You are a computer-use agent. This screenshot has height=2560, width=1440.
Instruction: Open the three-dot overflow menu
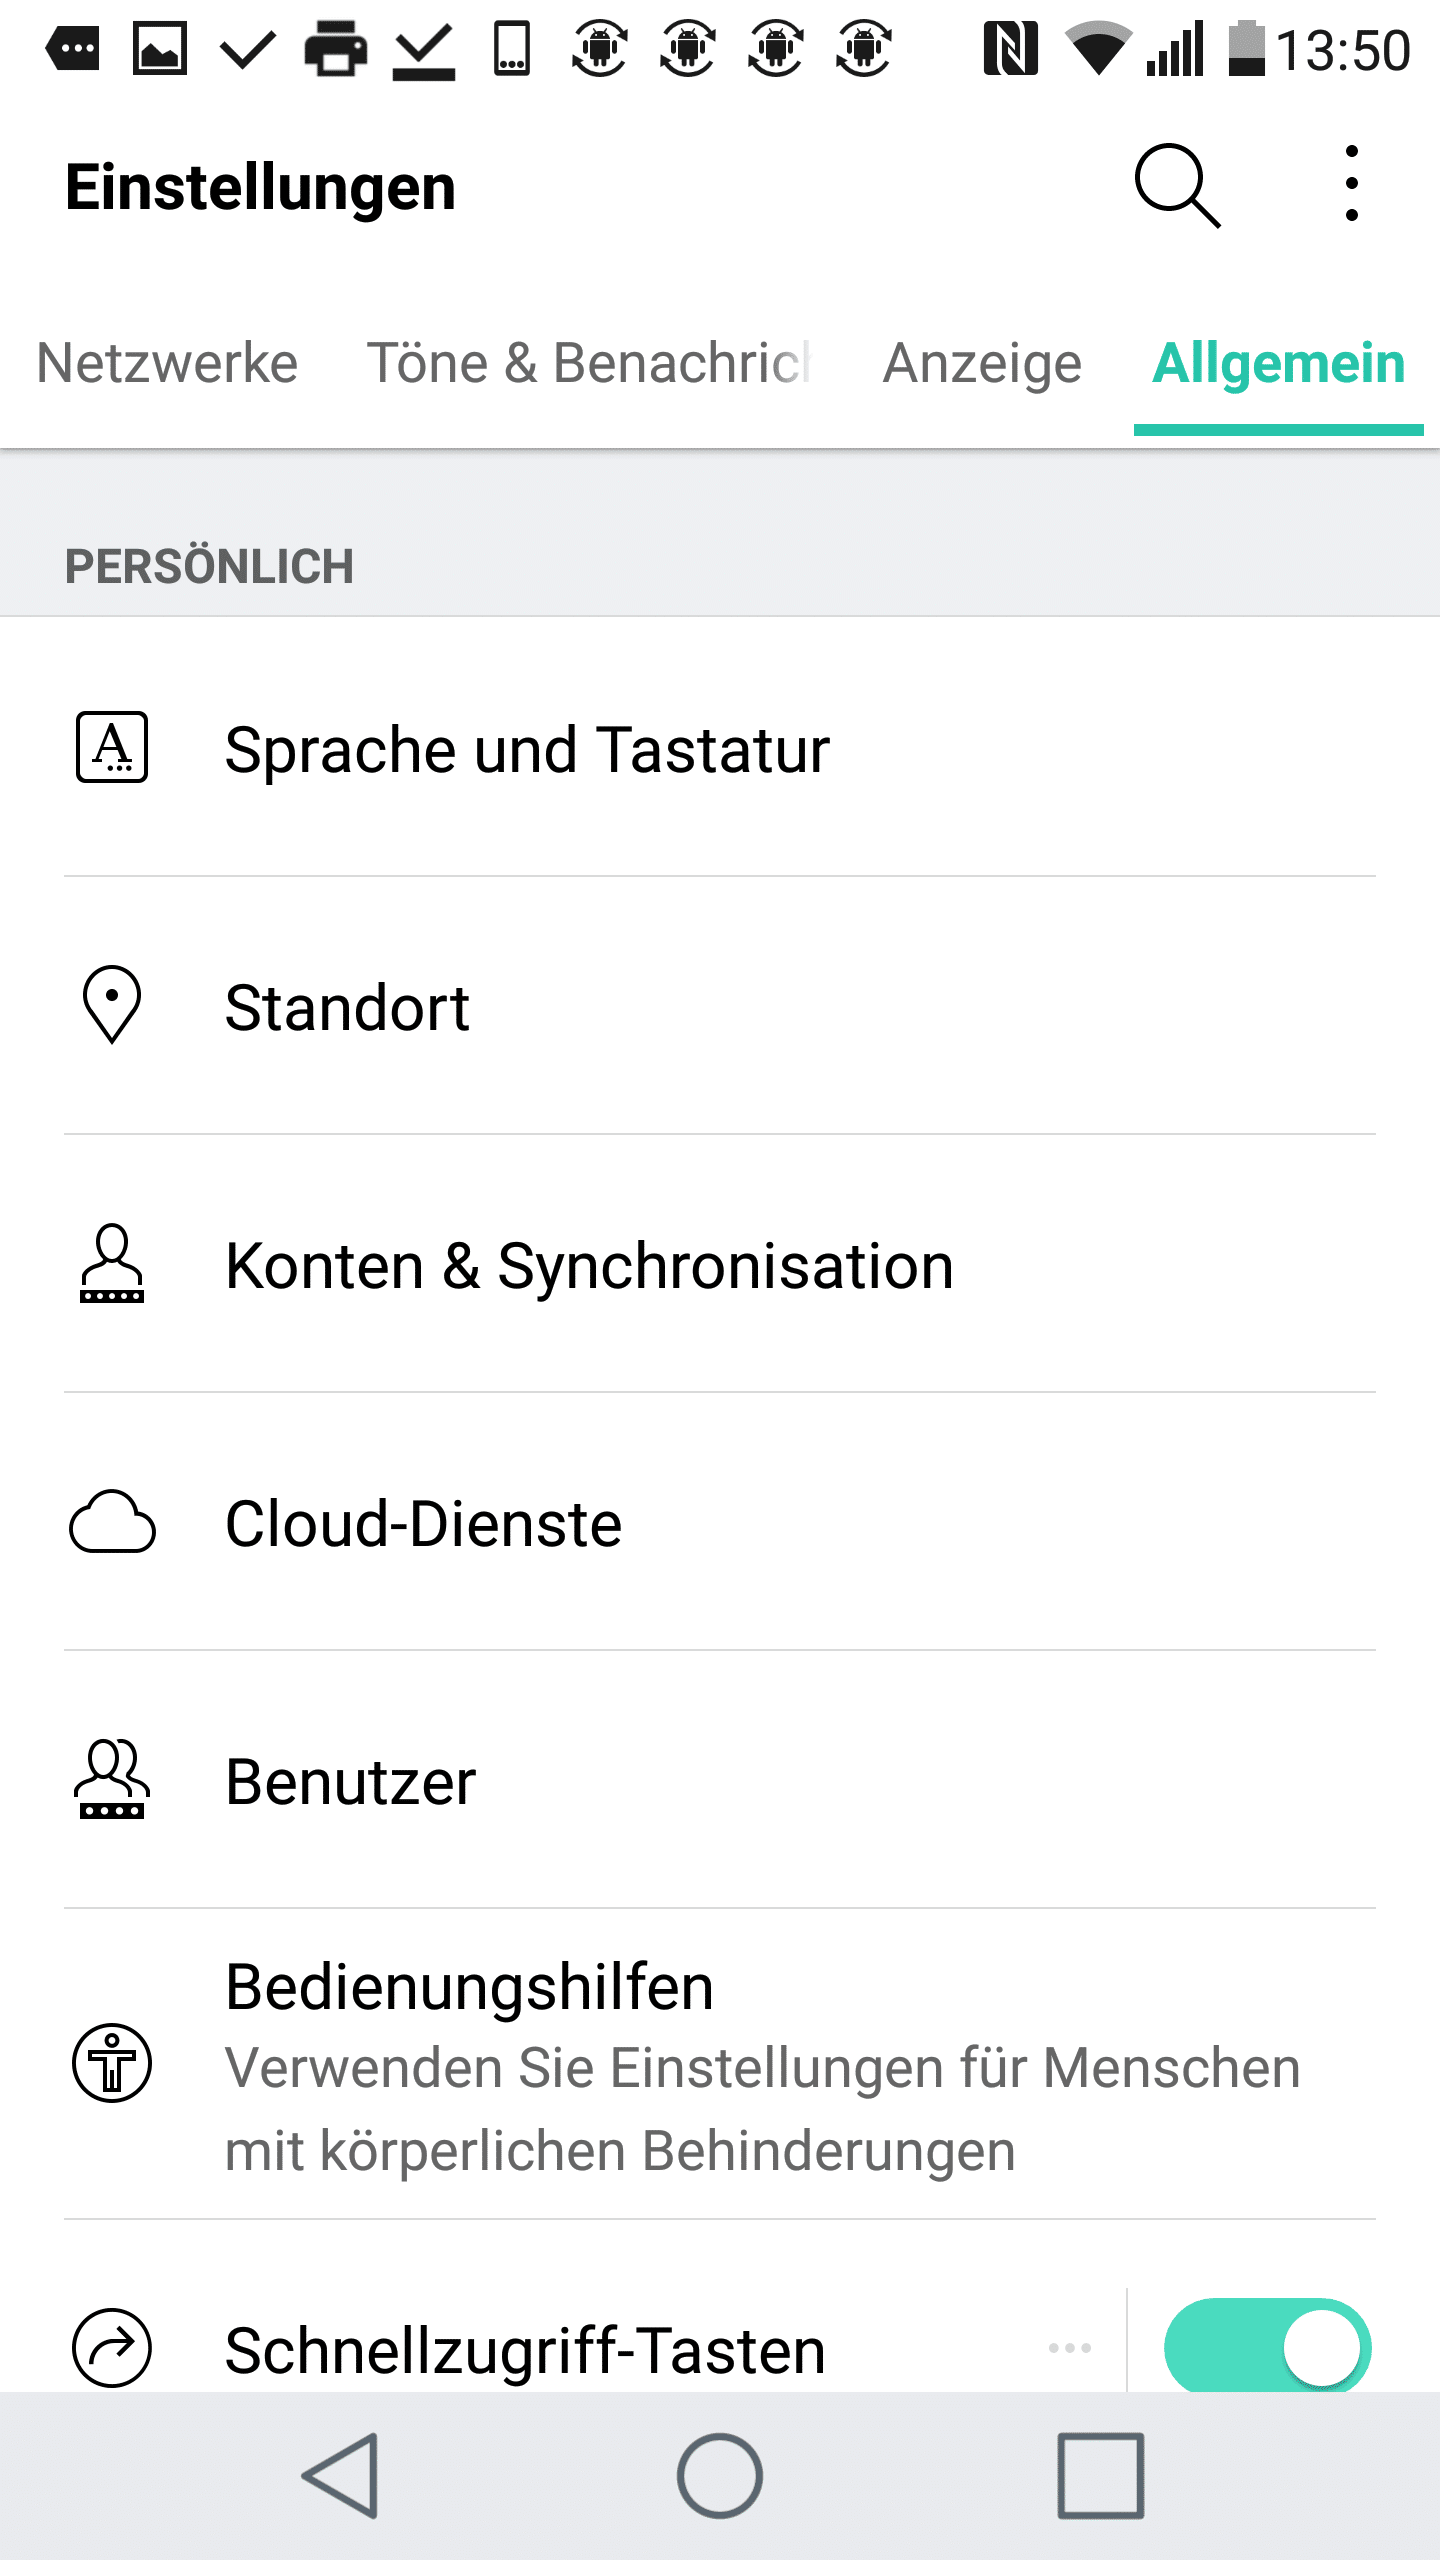[x=1351, y=184]
